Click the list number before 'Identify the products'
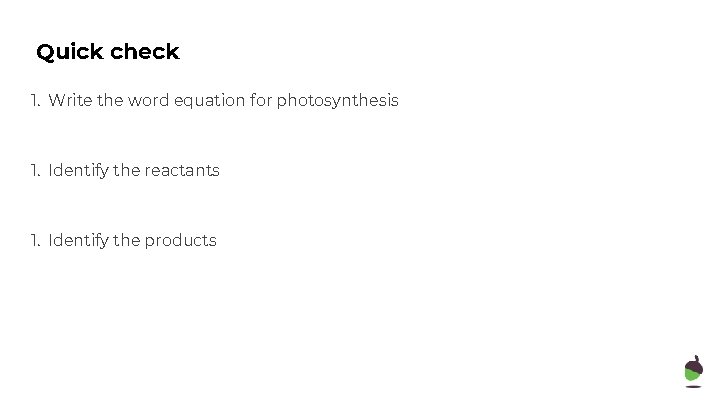The image size is (720, 405). [35, 241]
